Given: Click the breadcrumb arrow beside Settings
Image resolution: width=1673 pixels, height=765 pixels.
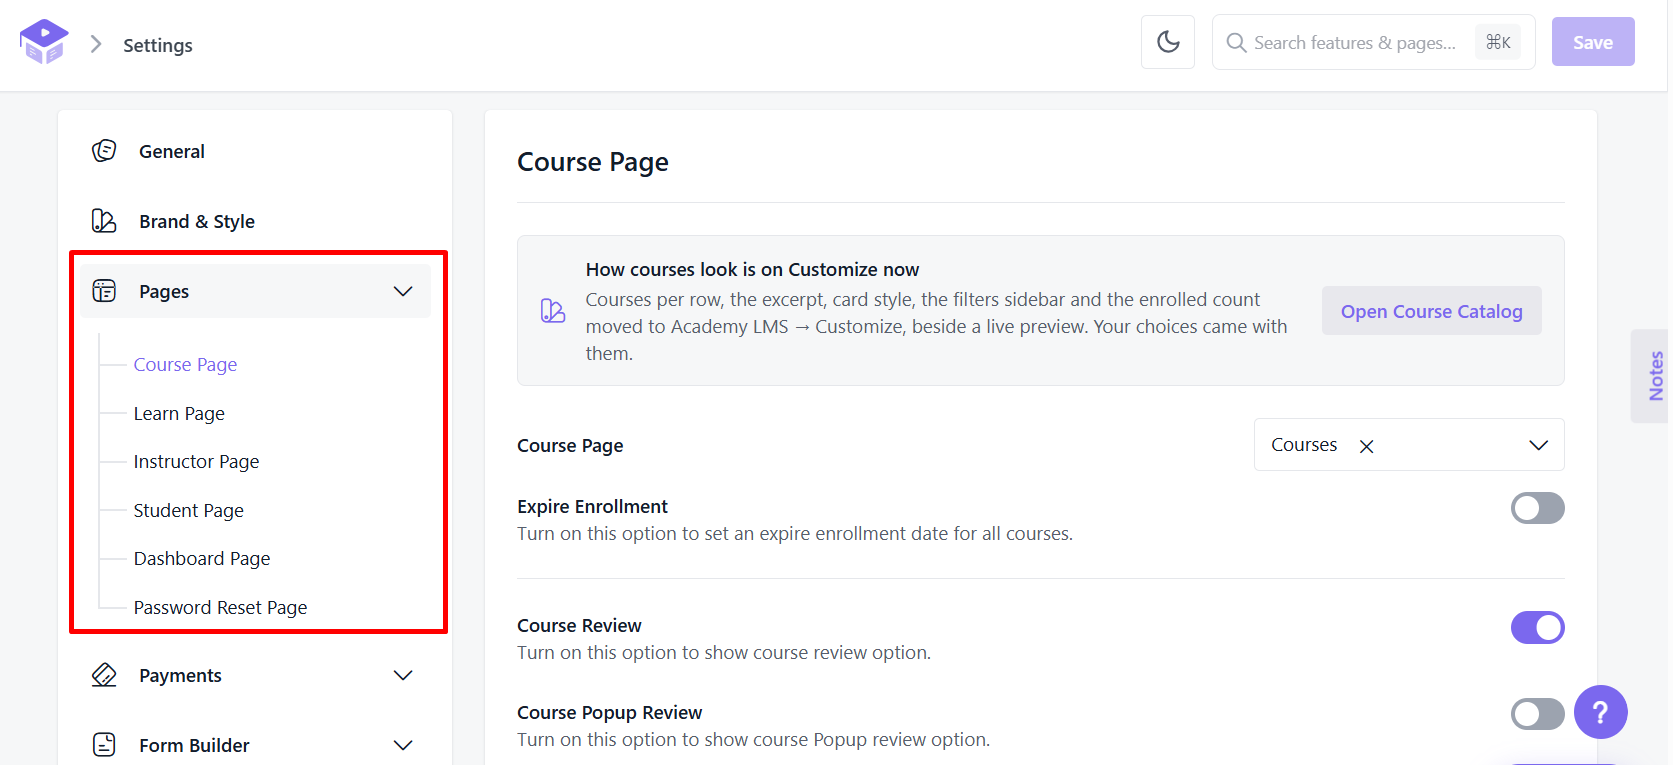Looking at the screenshot, I should point(96,44).
